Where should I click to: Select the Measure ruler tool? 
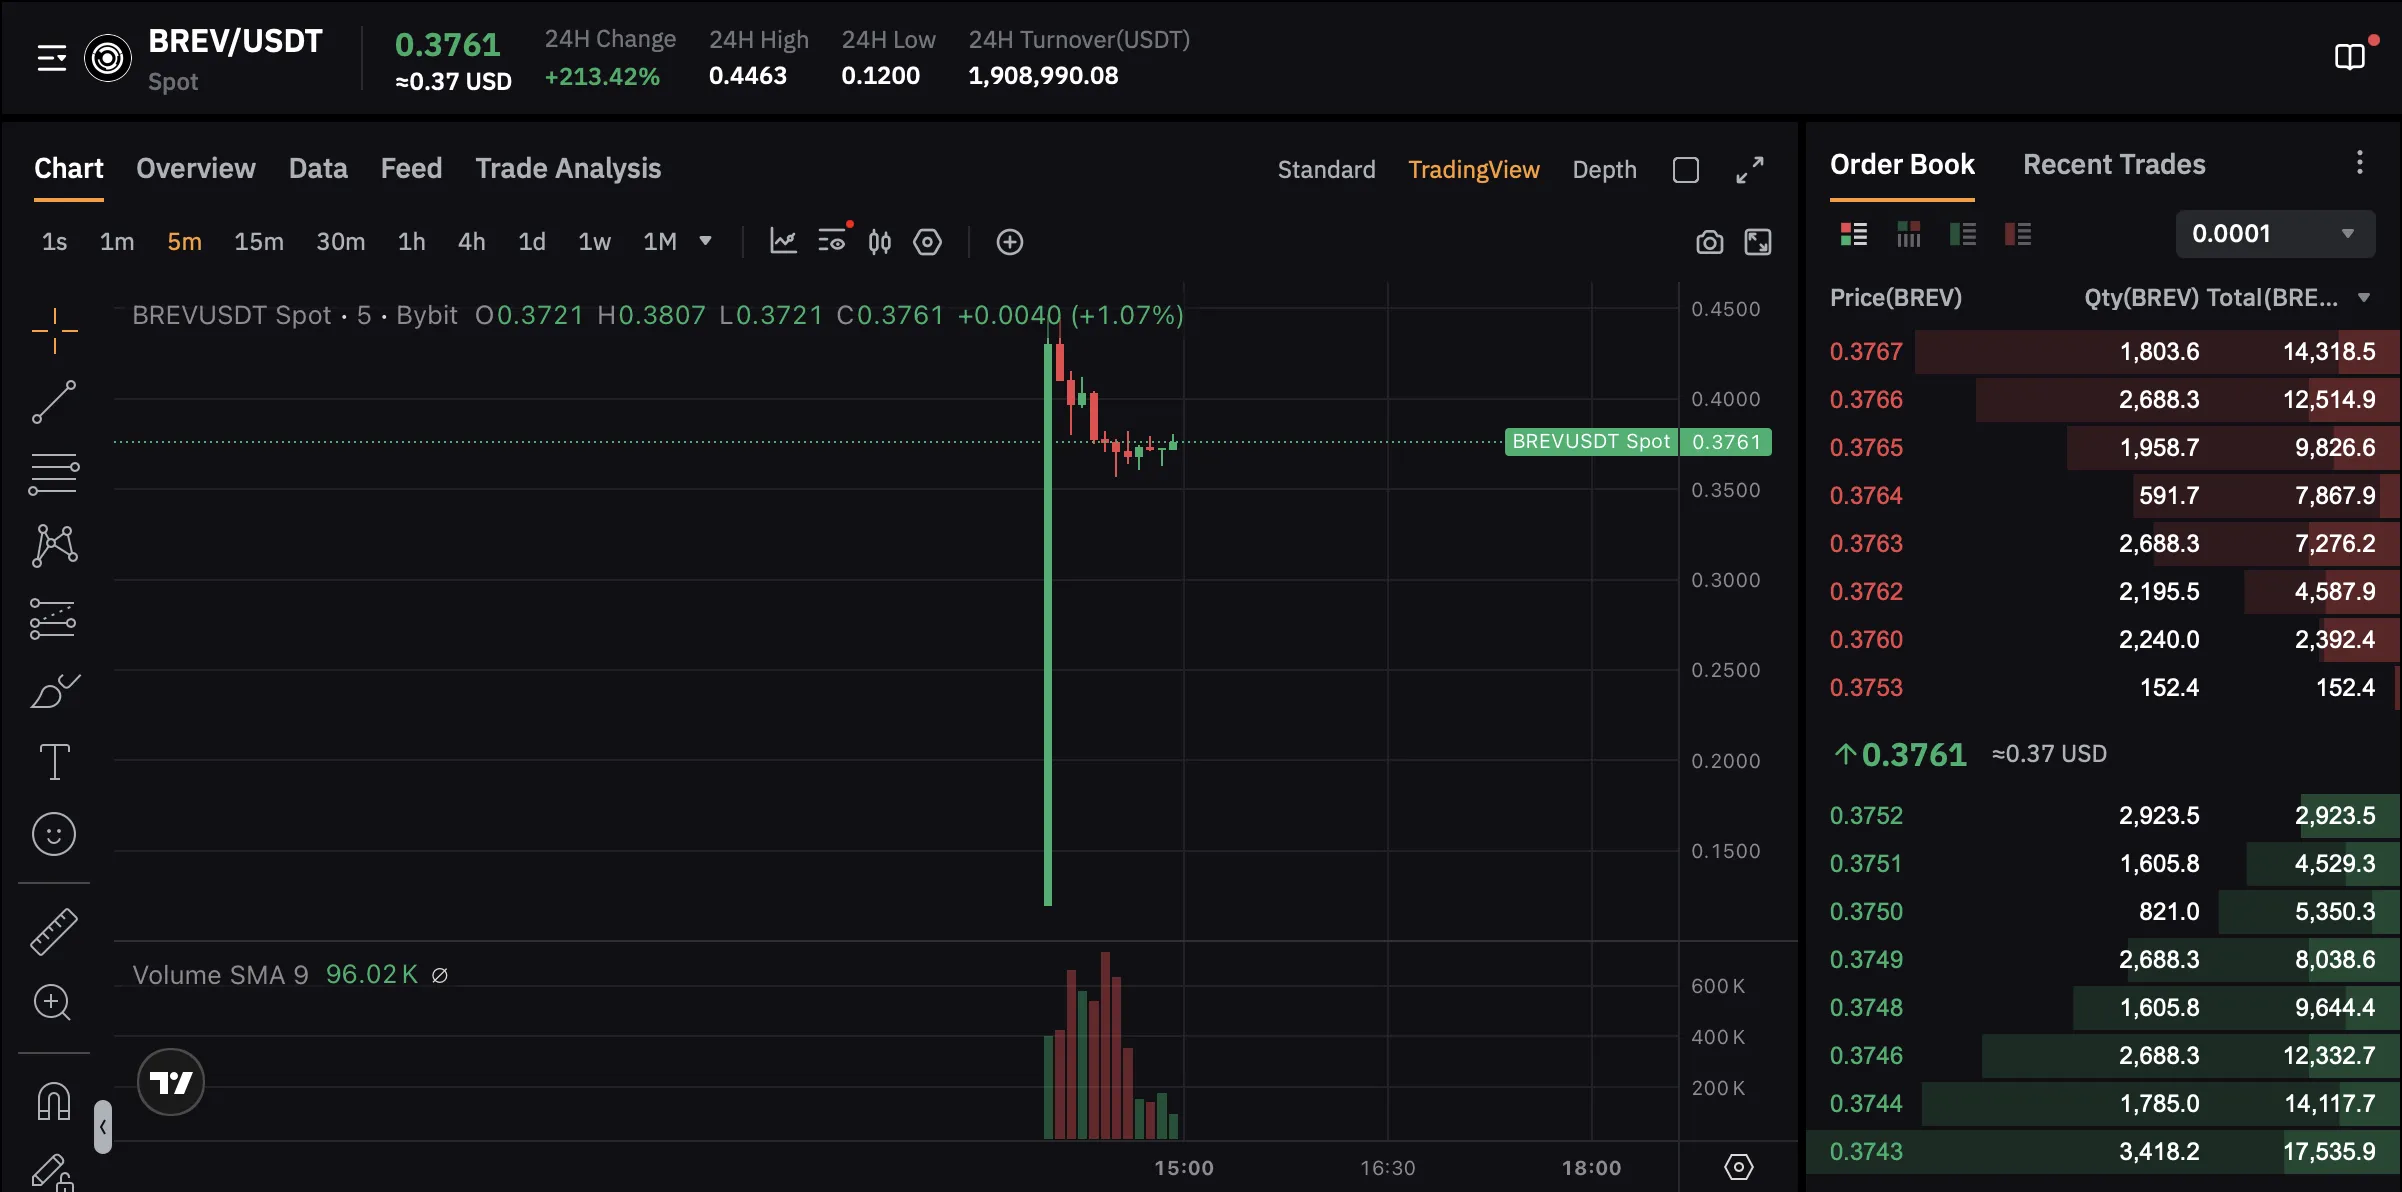click(x=55, y=931)
